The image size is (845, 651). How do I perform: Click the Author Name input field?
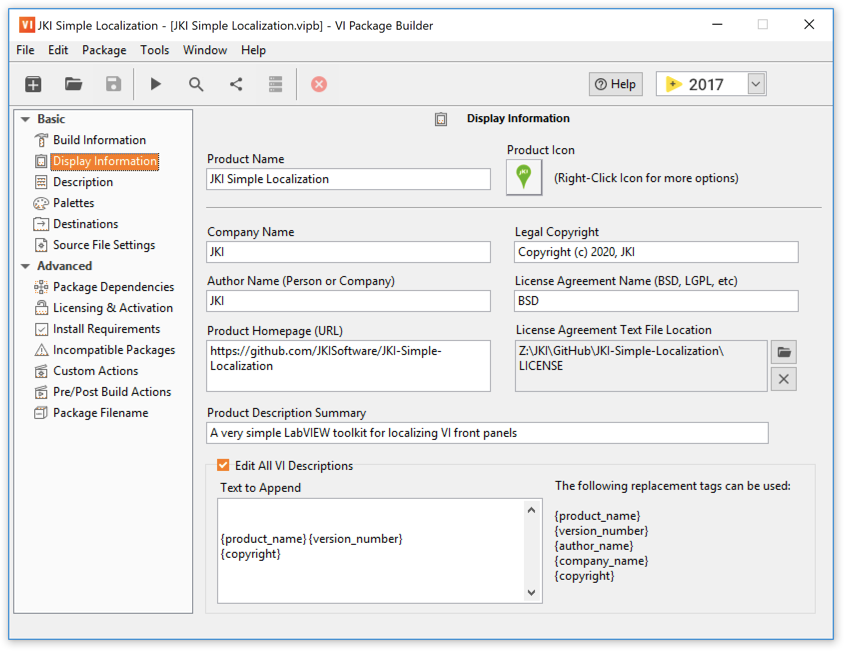click(x=348, y=301)
